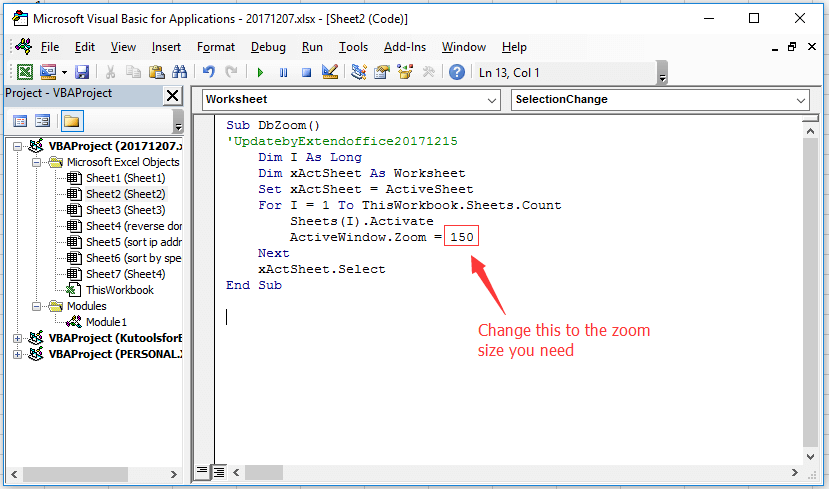This screenshot has width=829, height=489.
Task: Open the Run menu
Action: pyautogui.click(x=312, y=47)
